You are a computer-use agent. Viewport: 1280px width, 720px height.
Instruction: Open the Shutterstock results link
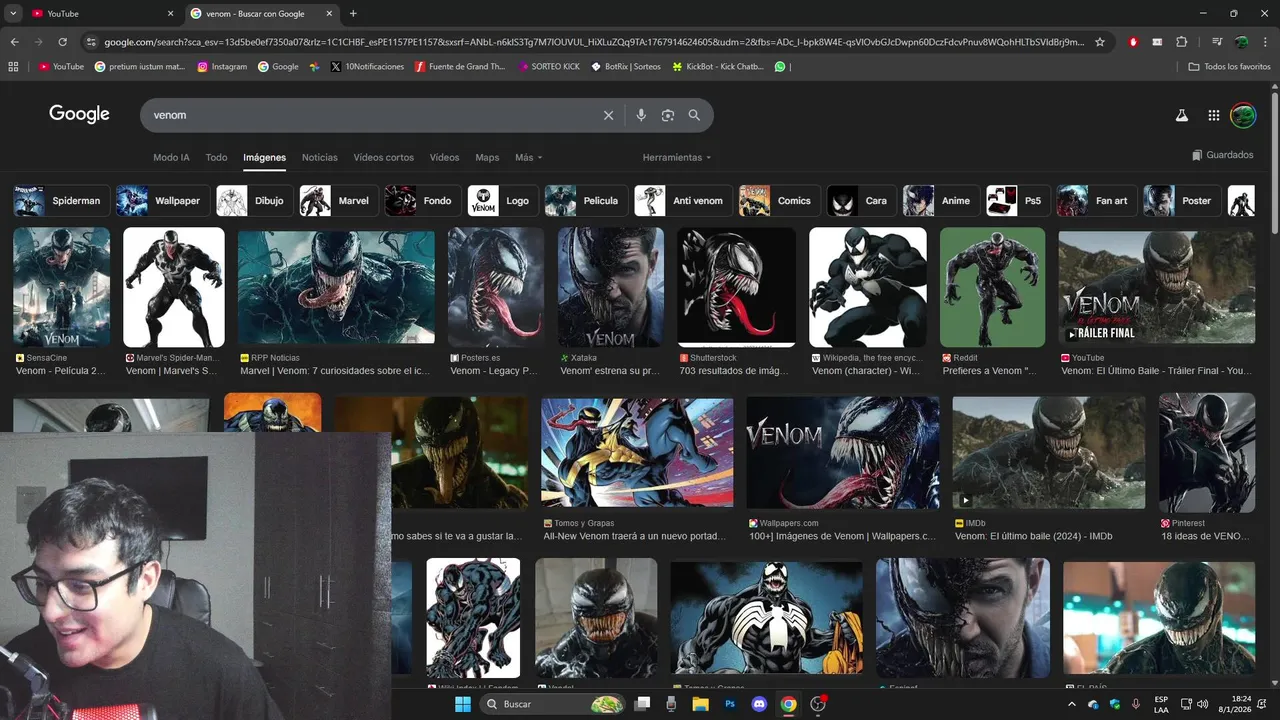click(735, 371)
